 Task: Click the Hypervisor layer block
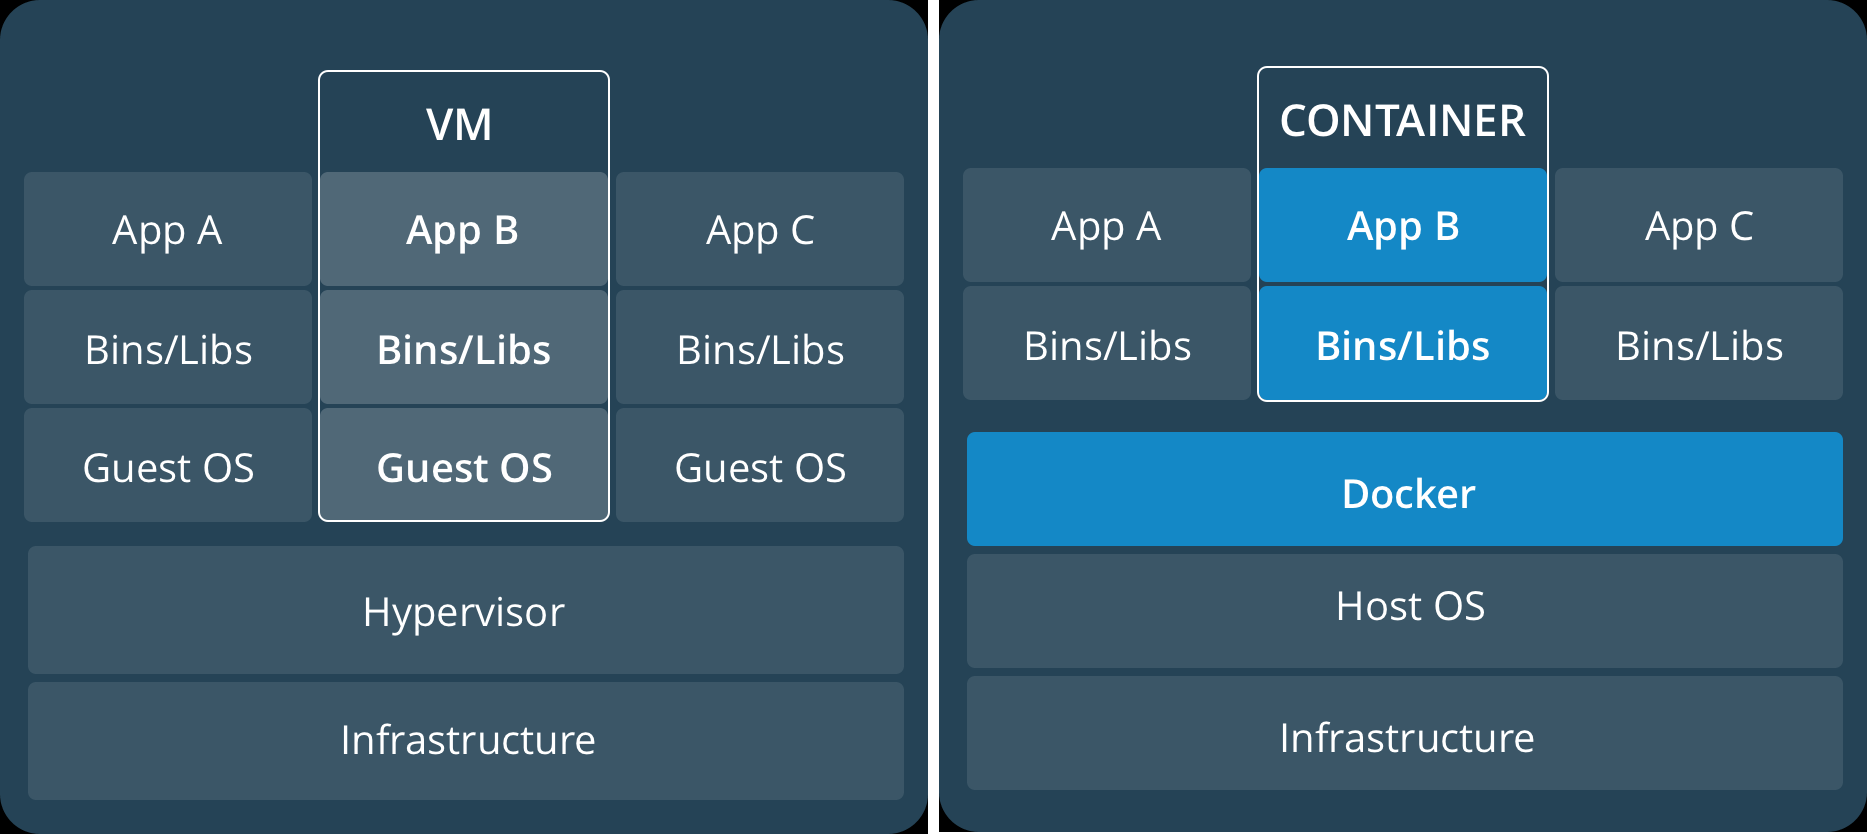point(465,610)
